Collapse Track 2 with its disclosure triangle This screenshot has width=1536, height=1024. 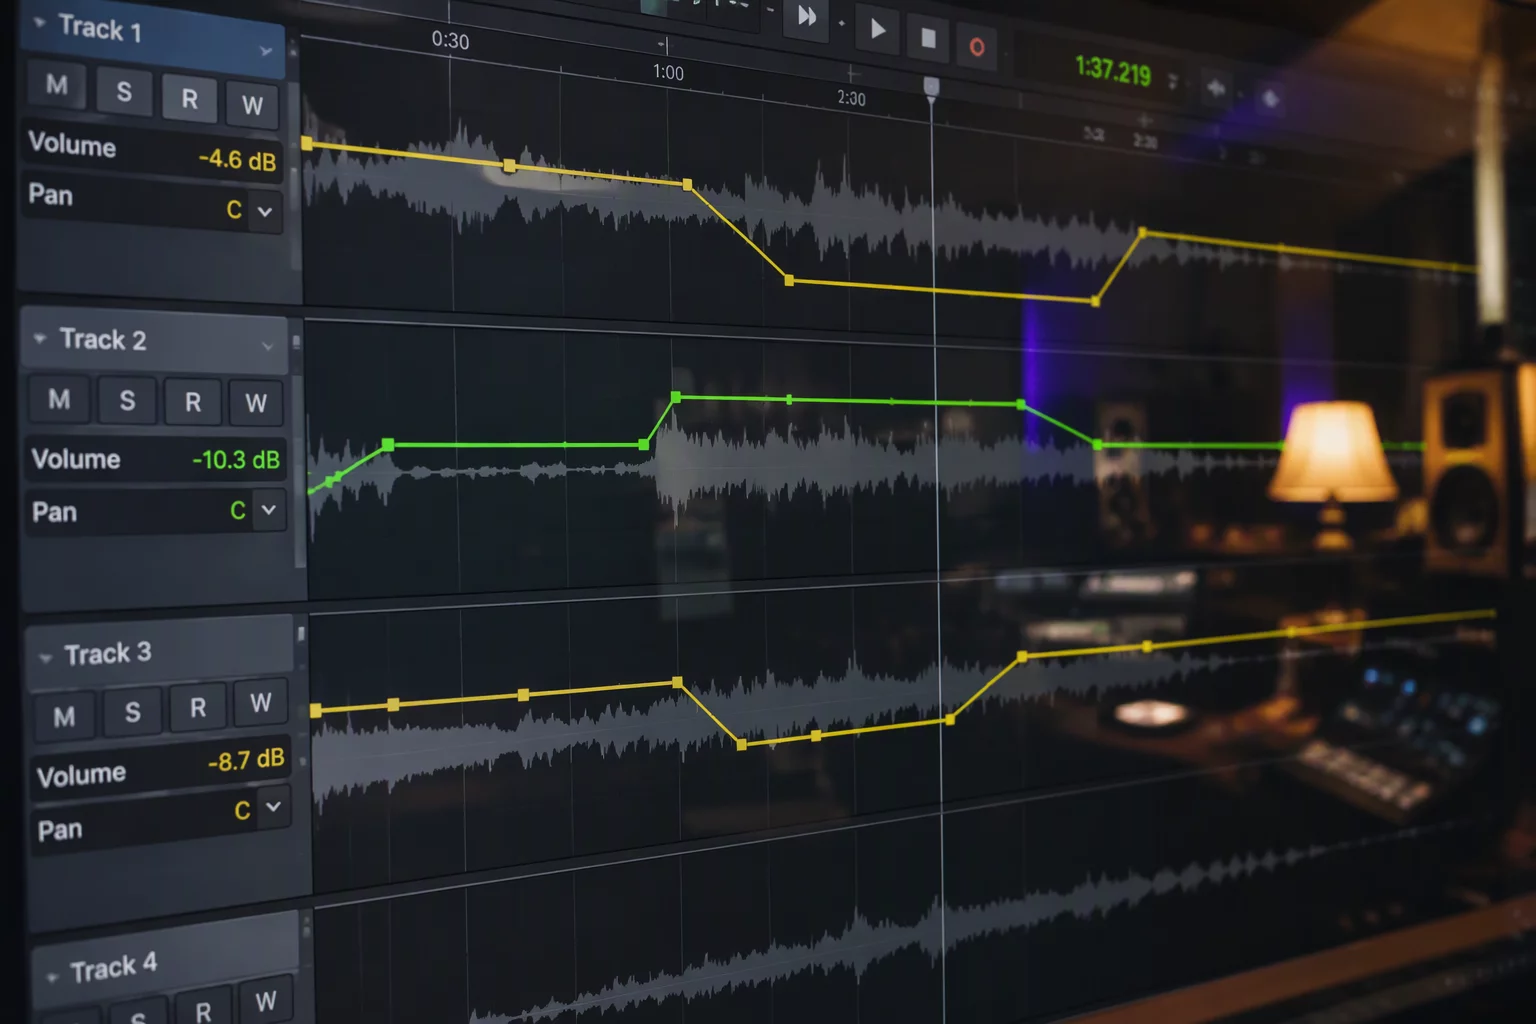click(40, 338)
